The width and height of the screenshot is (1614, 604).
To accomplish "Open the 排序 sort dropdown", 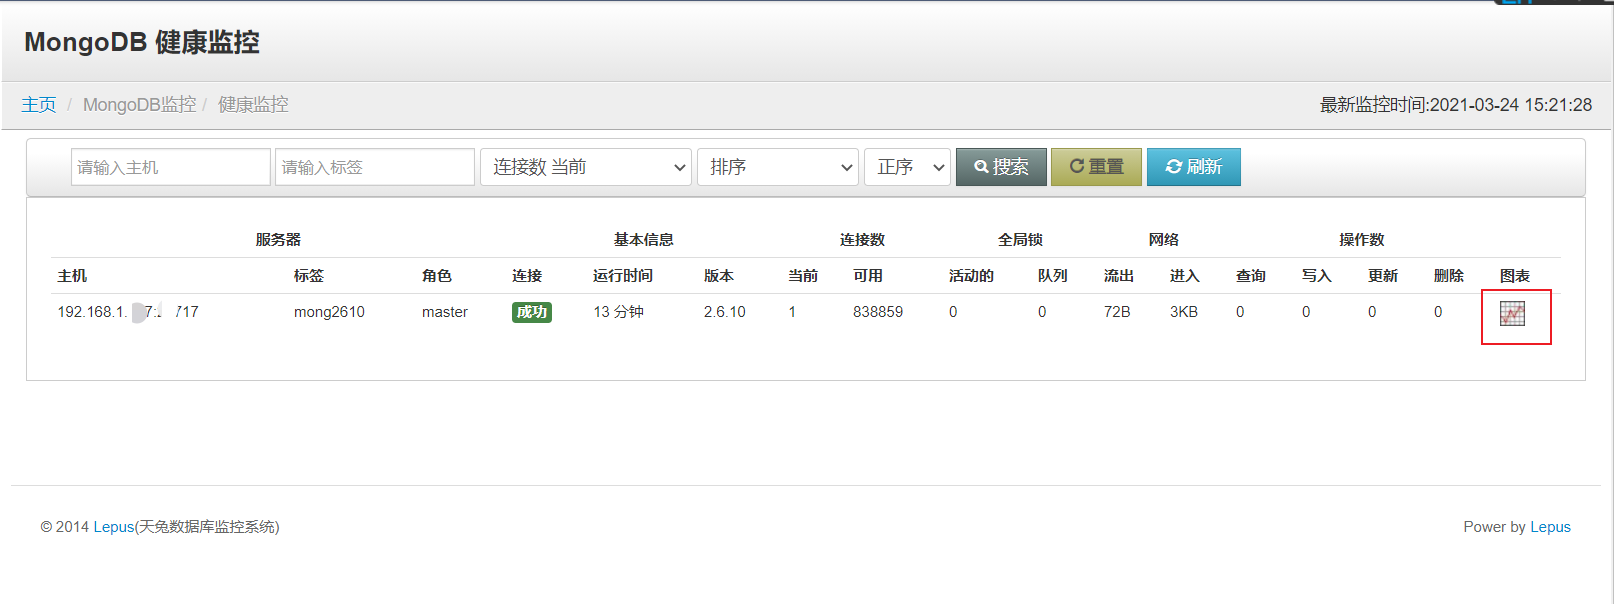I will (778, 167).
